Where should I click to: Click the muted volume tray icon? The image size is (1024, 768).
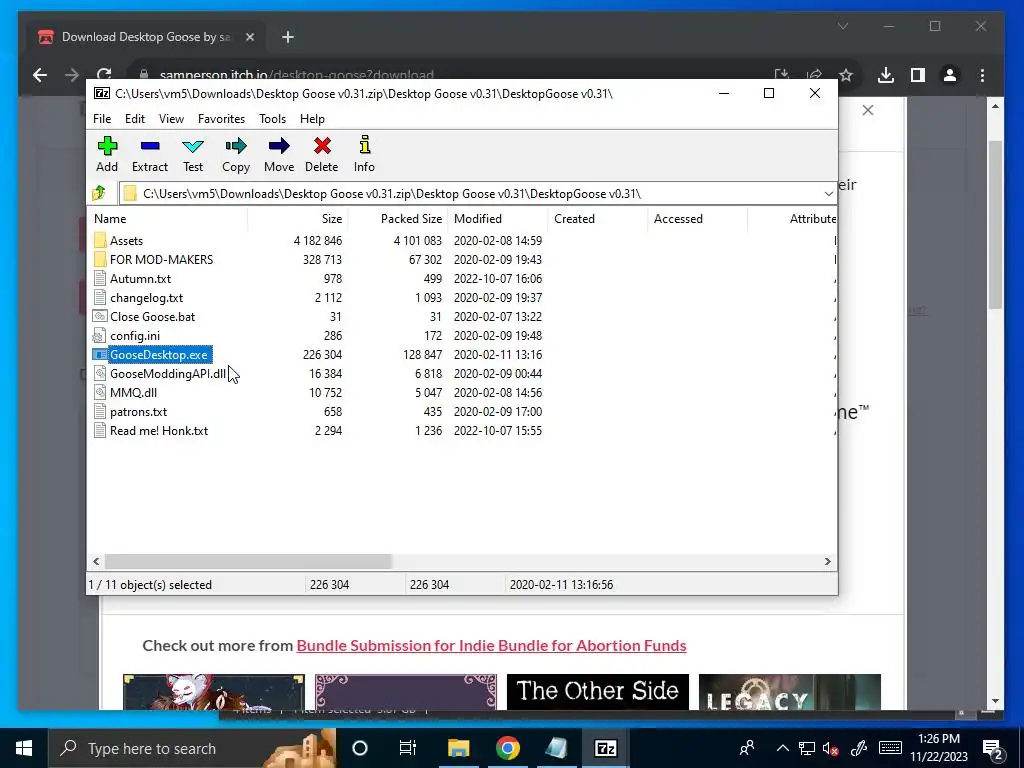click(x=831, y=748)
